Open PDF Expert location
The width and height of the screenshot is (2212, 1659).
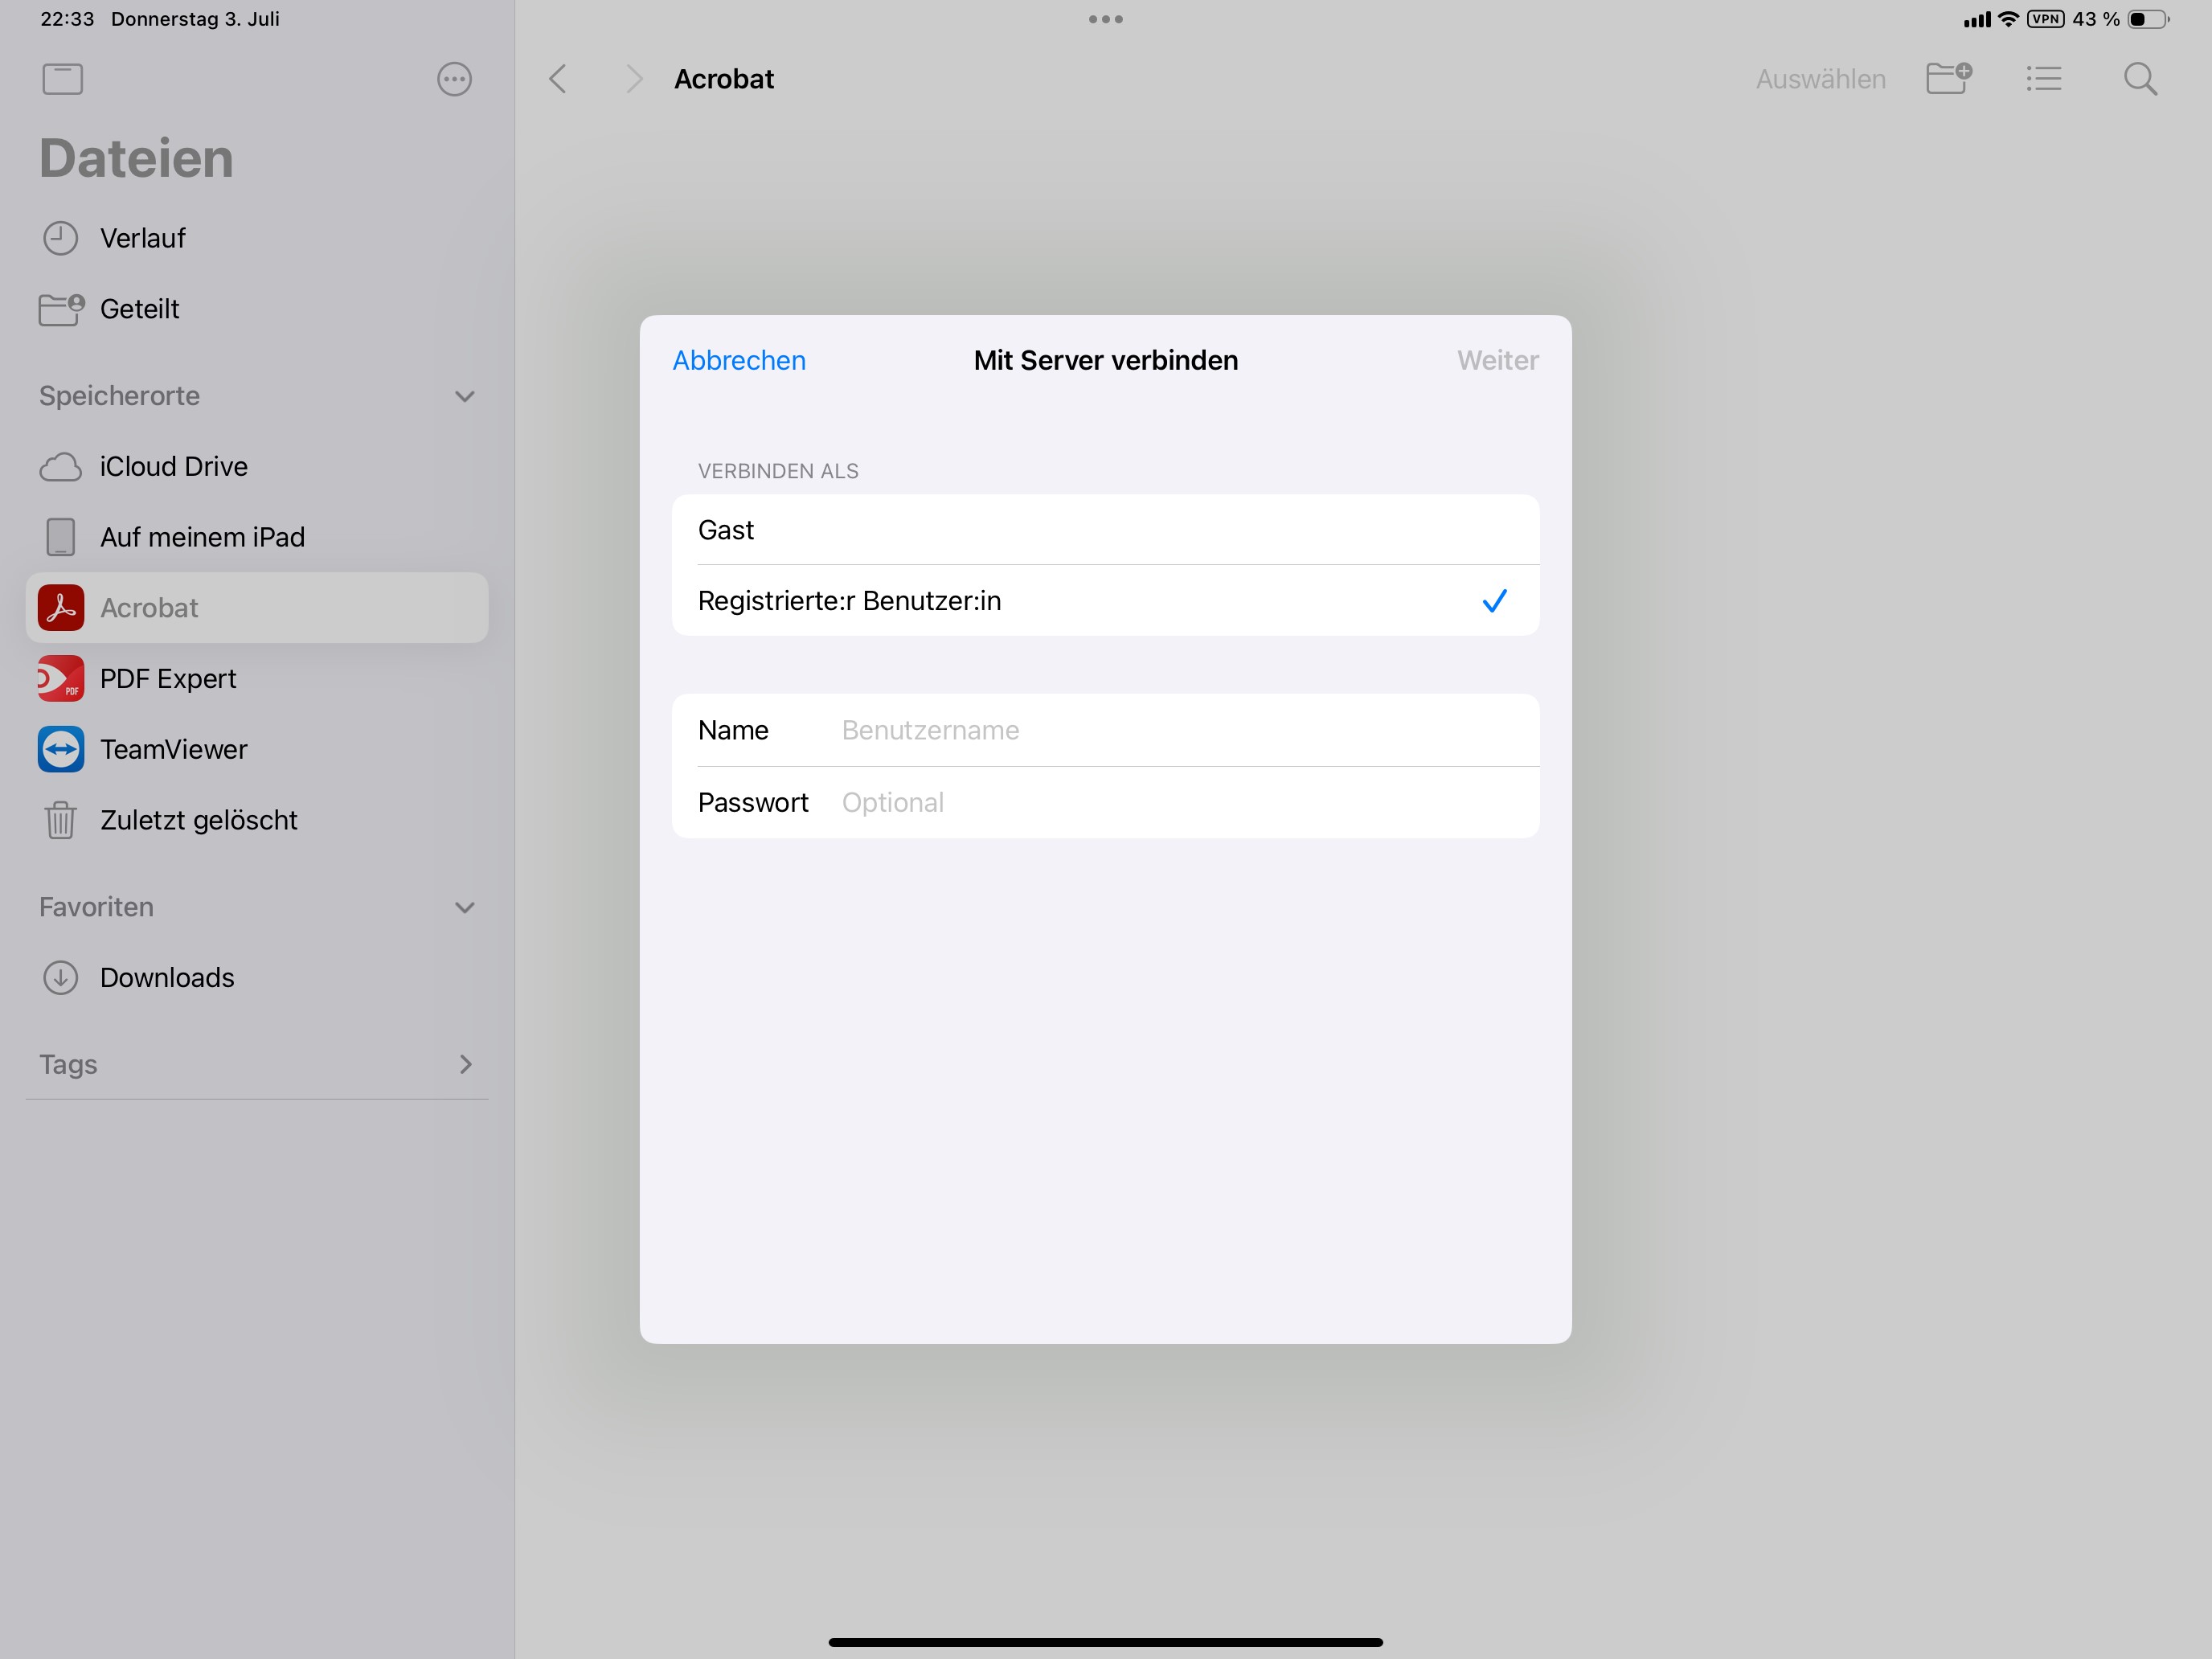point(168,679)
